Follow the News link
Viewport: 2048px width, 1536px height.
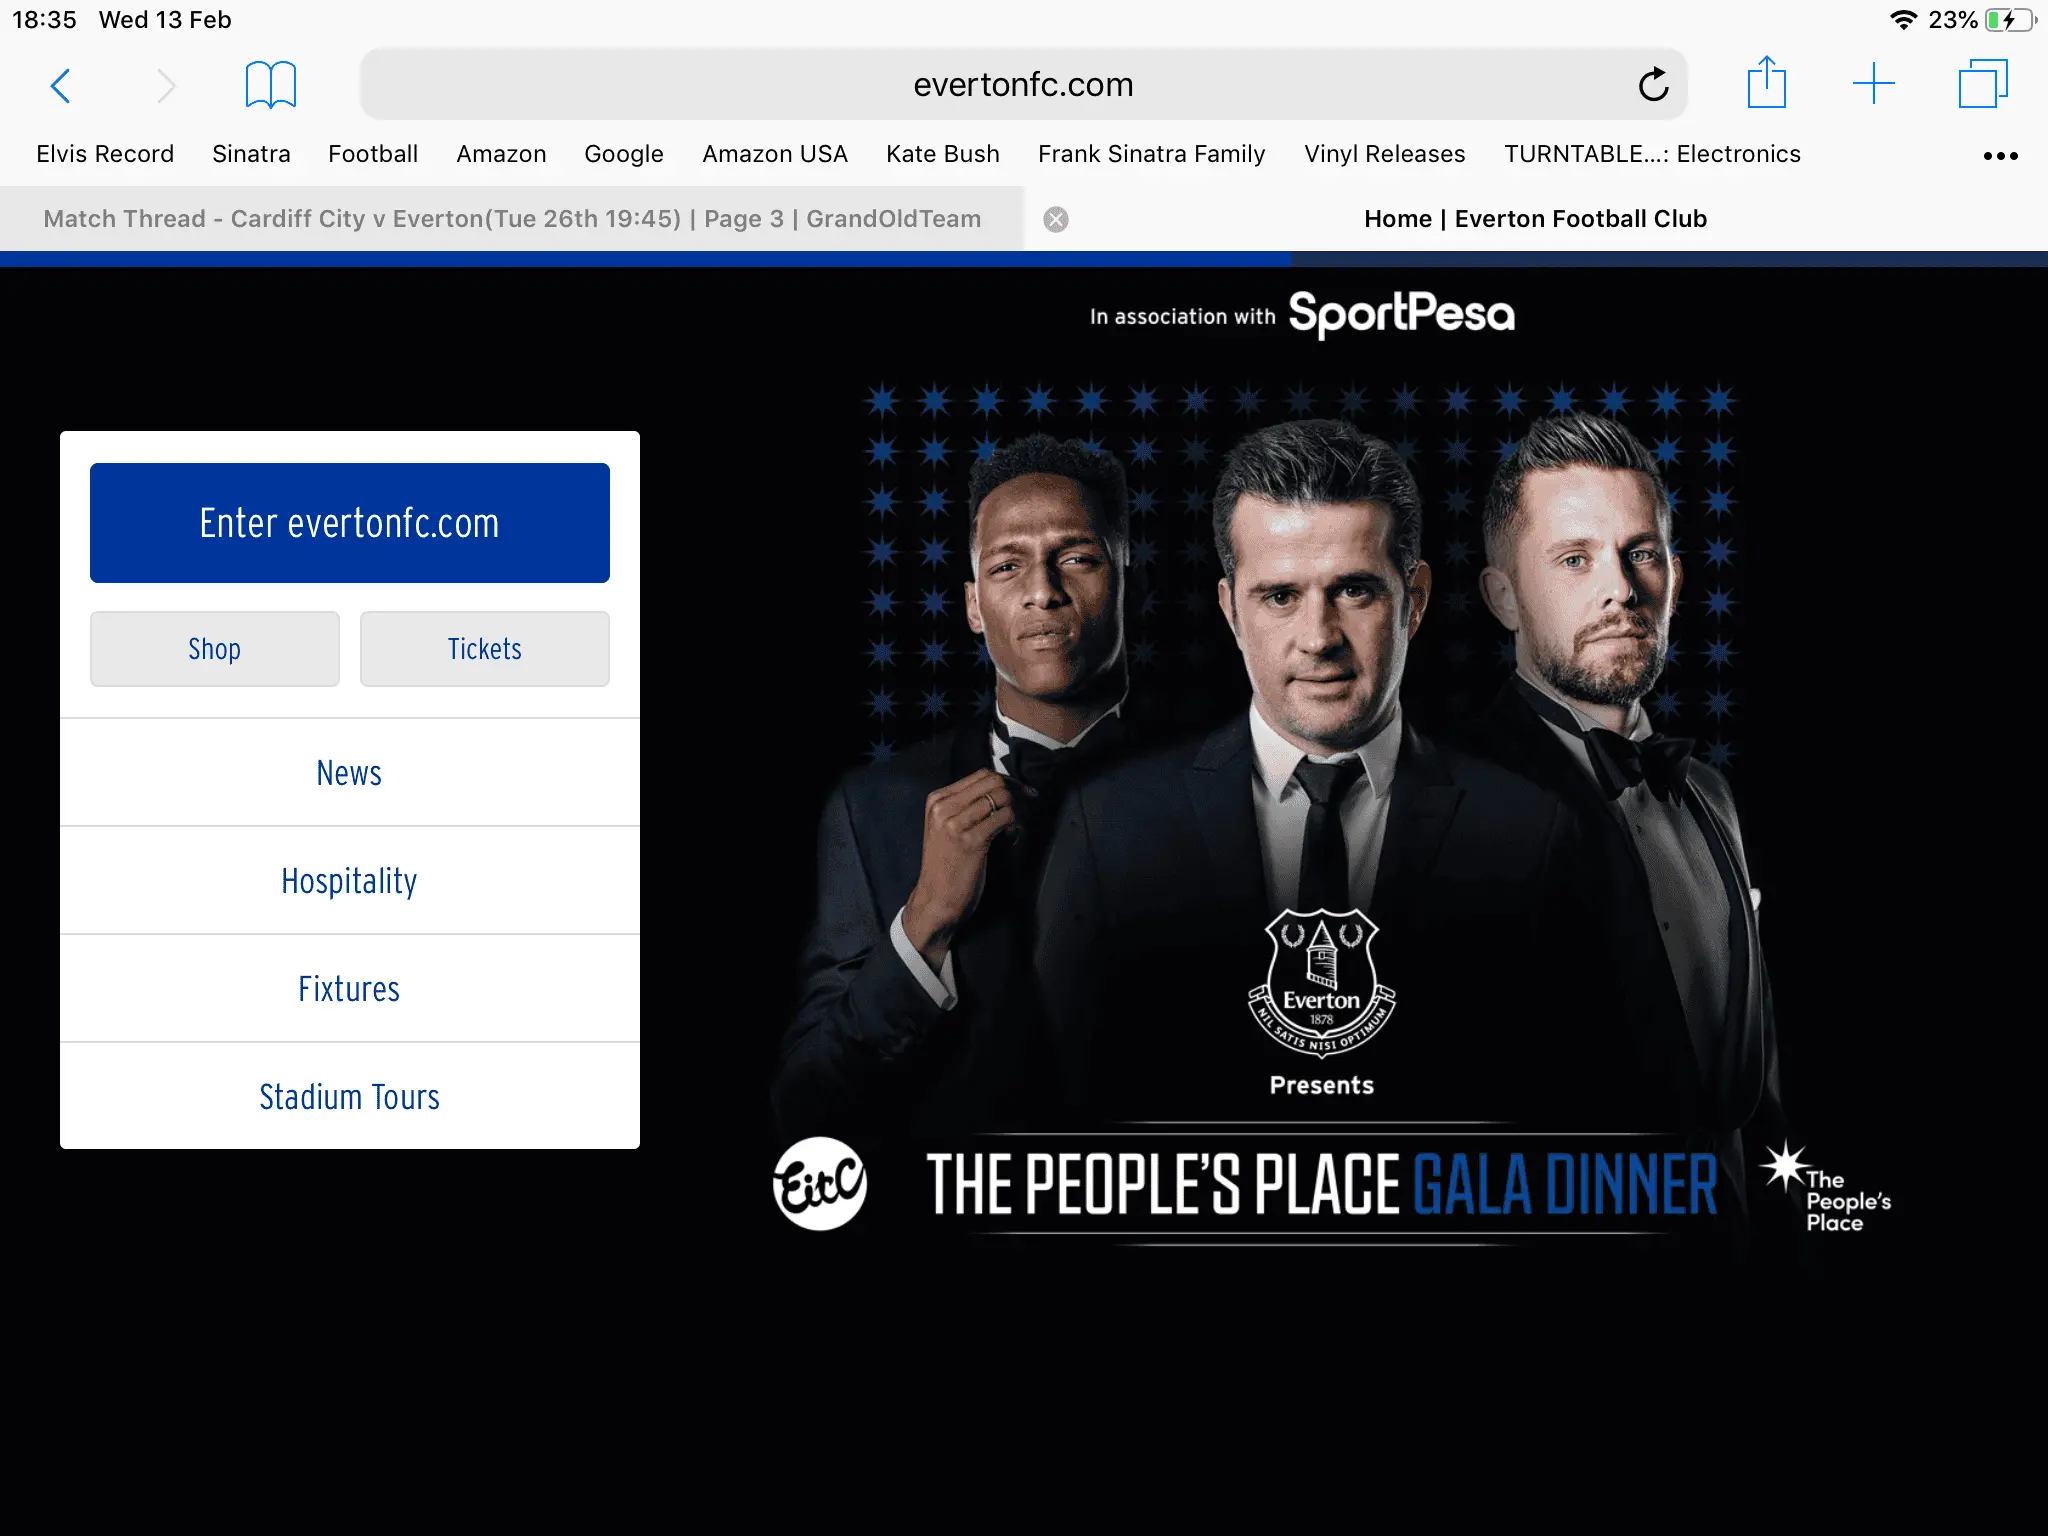click(350, 773)
